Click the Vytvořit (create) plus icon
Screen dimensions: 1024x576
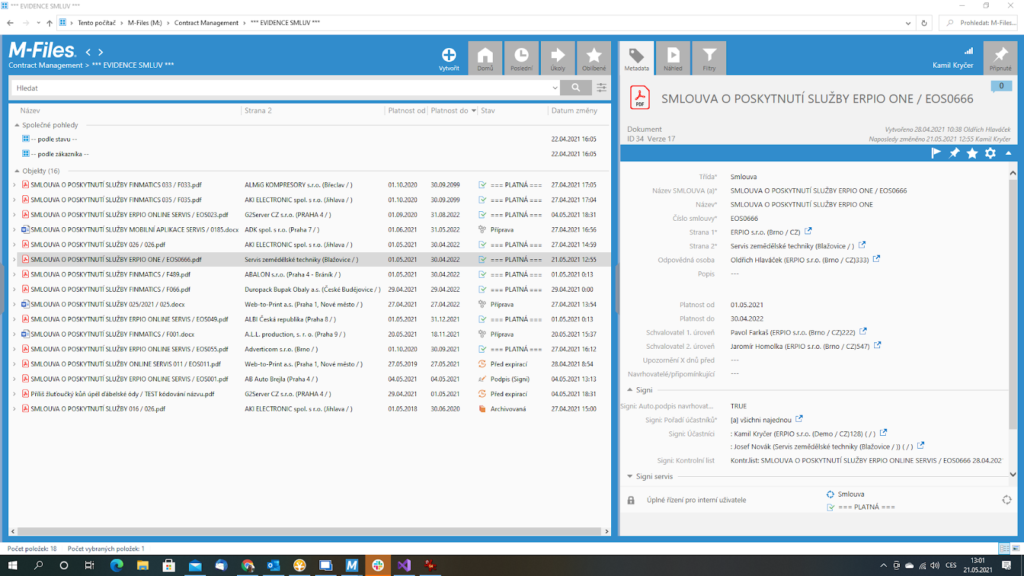[x=449, y=56]
